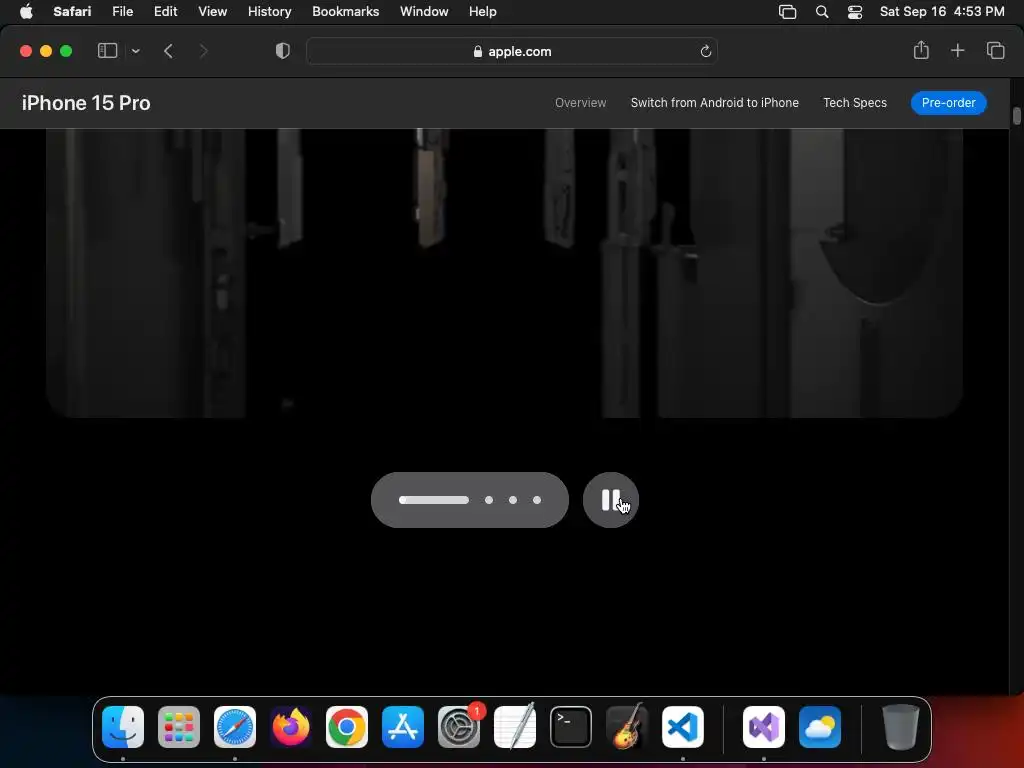
Task: Show the tab overview
Action: (x=995, y=50)
